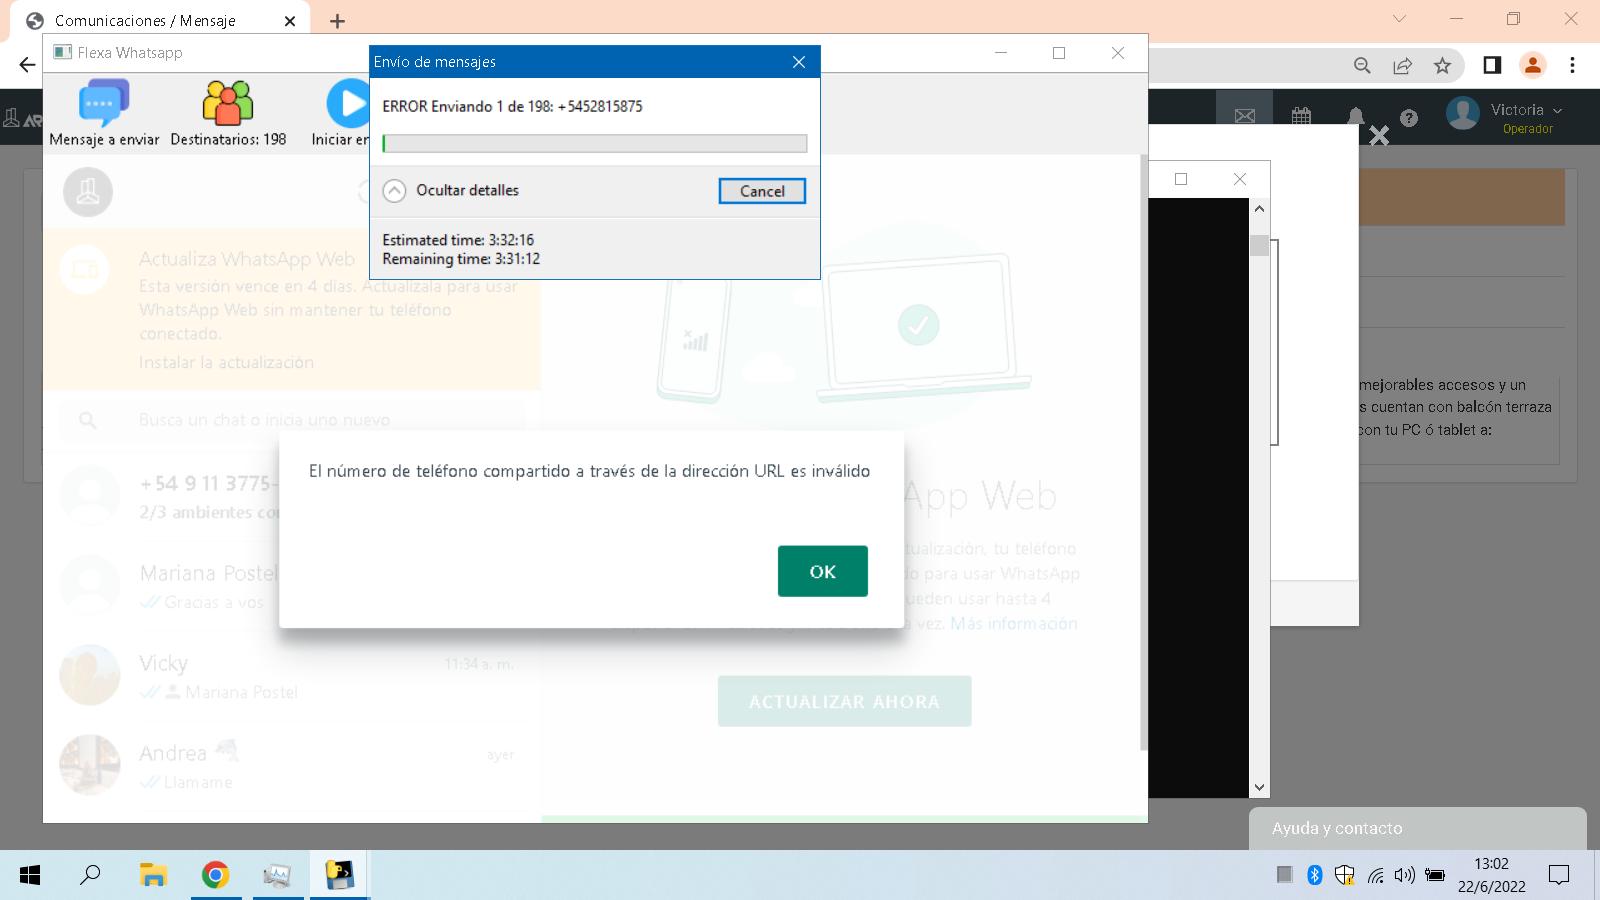Open the Chrome three-dot menu
Image resolution: width=1600 pixels, height=900 pixels.
[1573, 65]
